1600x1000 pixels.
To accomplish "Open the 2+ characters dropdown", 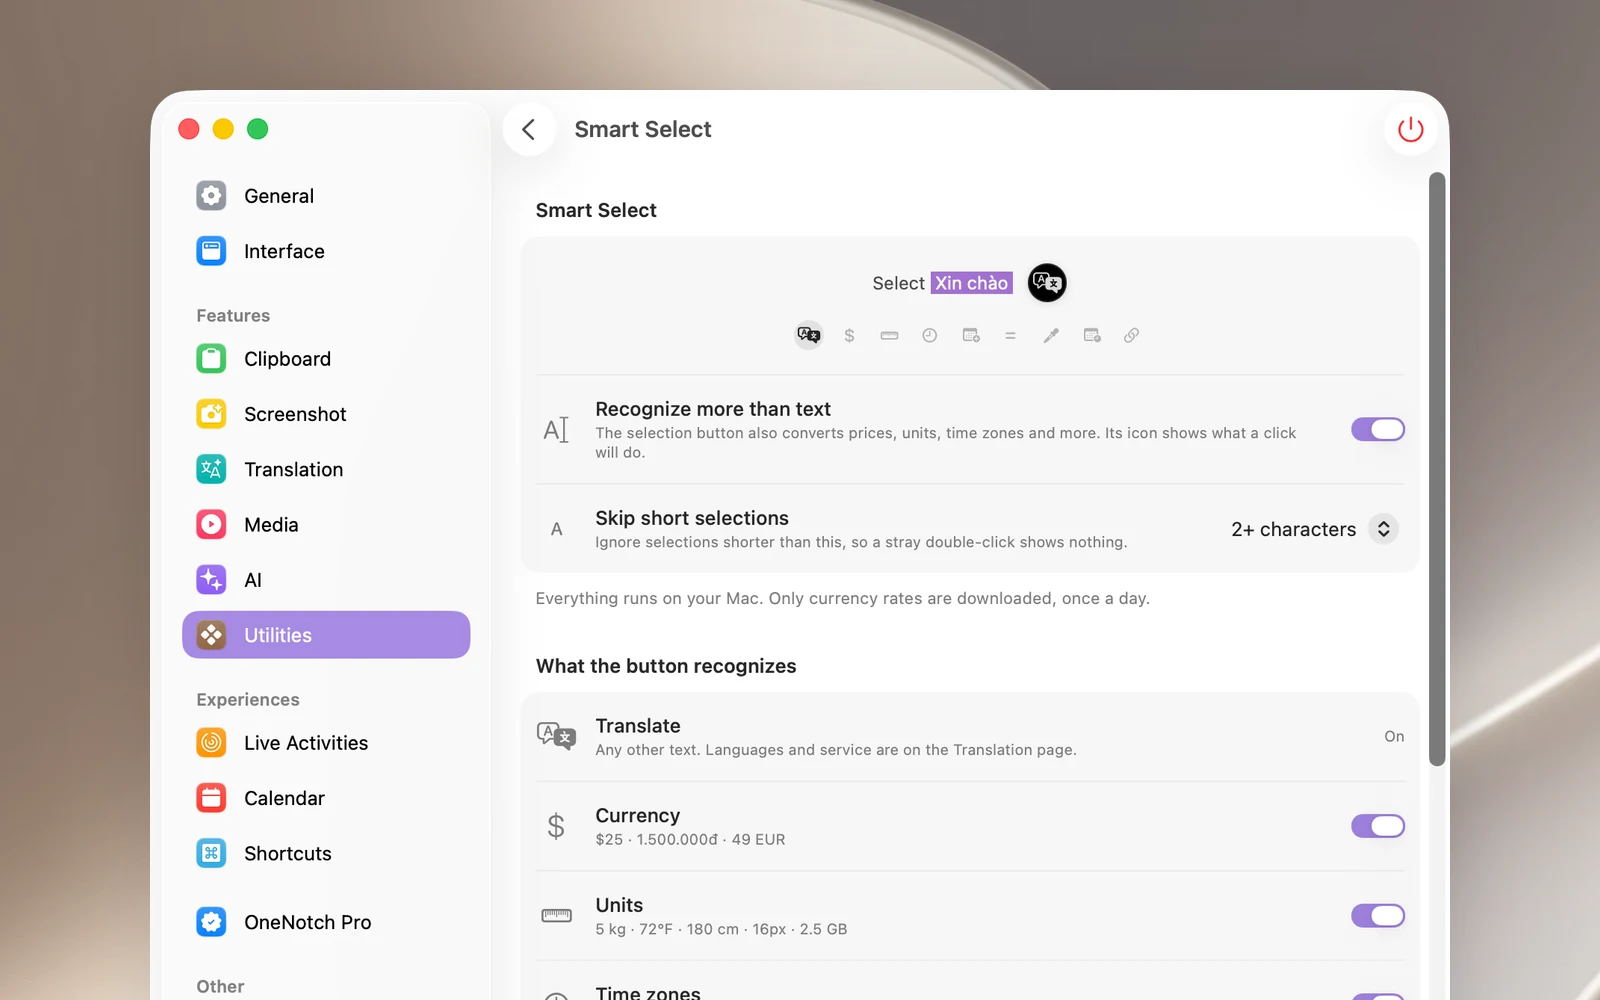I will click(1314, 529).
